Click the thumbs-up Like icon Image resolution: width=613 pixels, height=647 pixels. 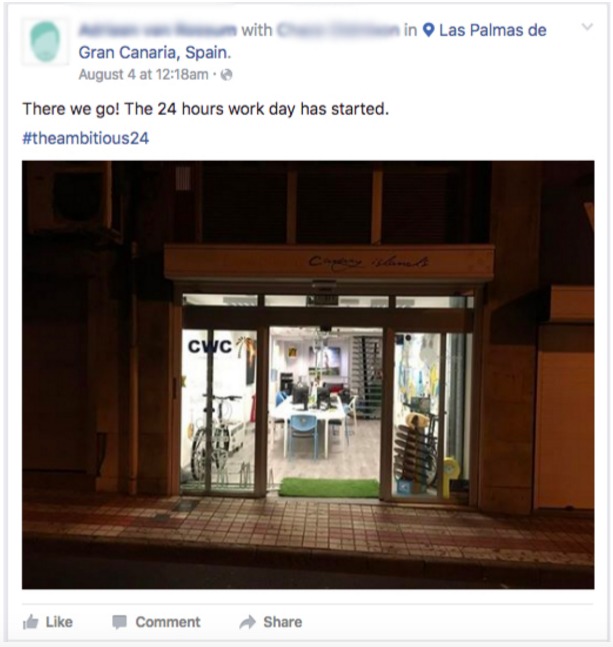31,622
